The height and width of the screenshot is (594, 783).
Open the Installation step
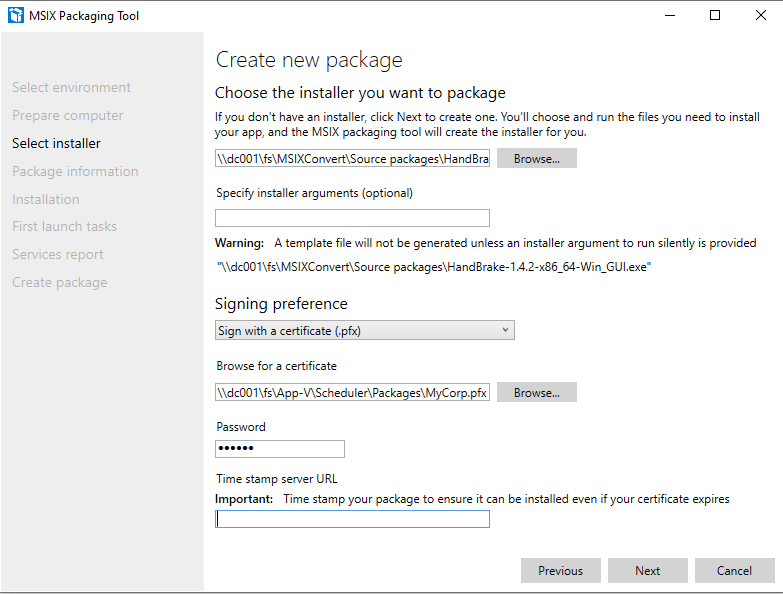[x=46, y=200]
